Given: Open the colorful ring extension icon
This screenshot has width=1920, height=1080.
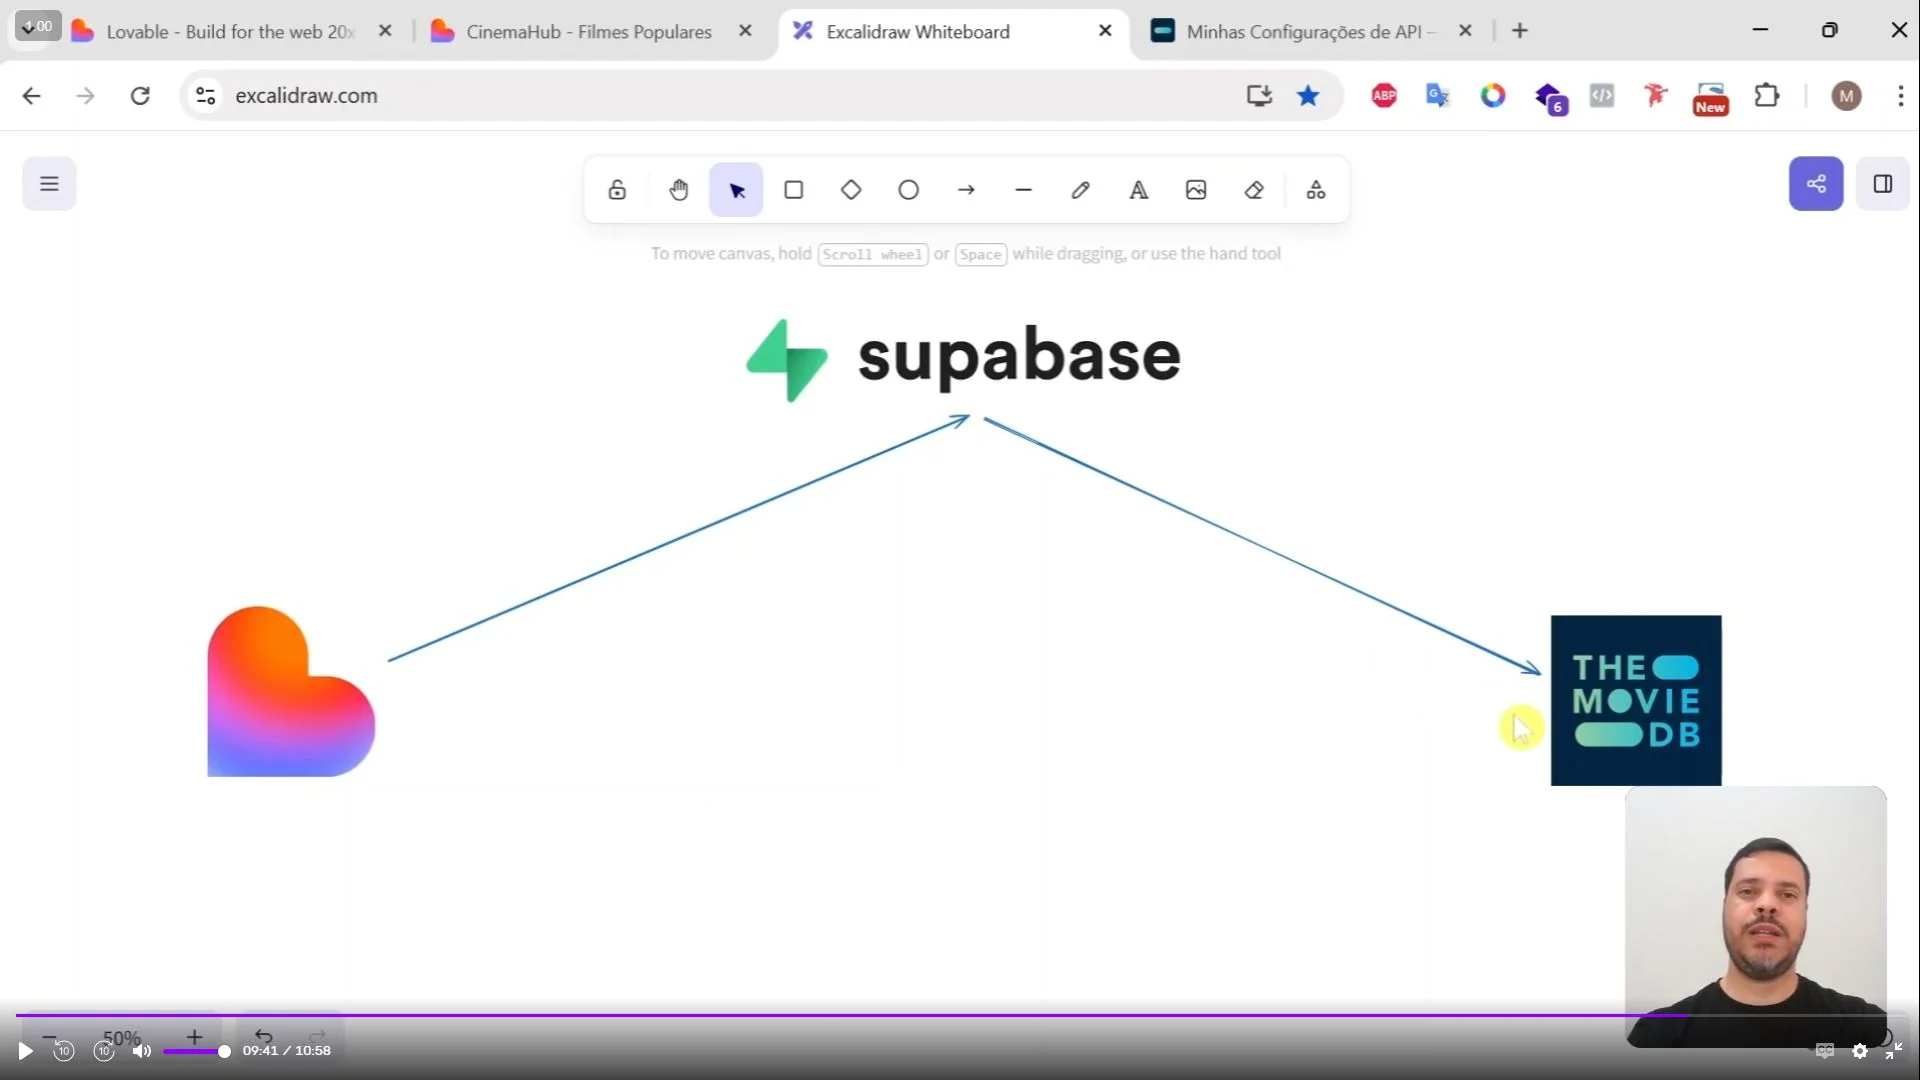Looking at the screenshot, I should click(x=1493, y=96).
